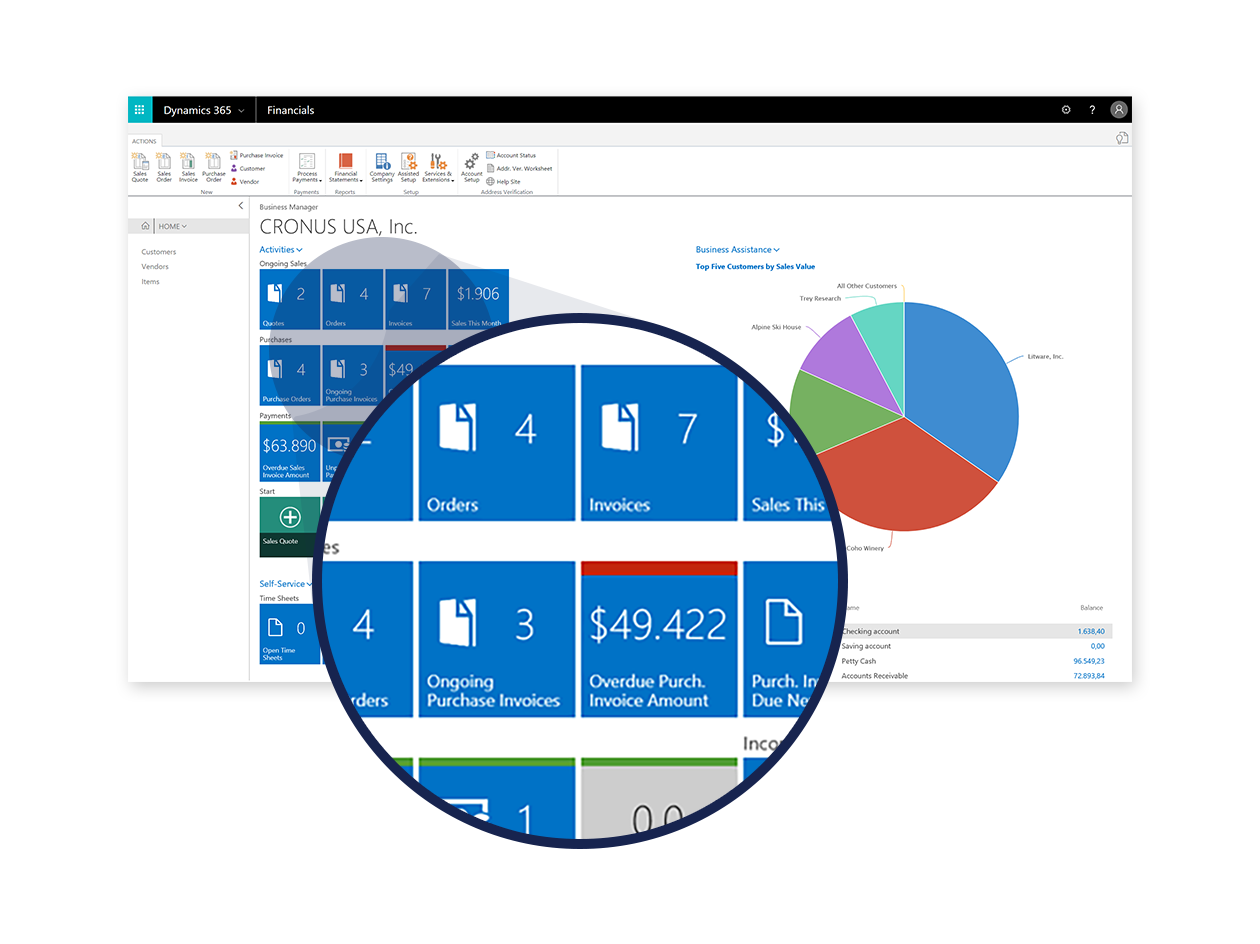Click the Balance column header

tap(1091, 608)
